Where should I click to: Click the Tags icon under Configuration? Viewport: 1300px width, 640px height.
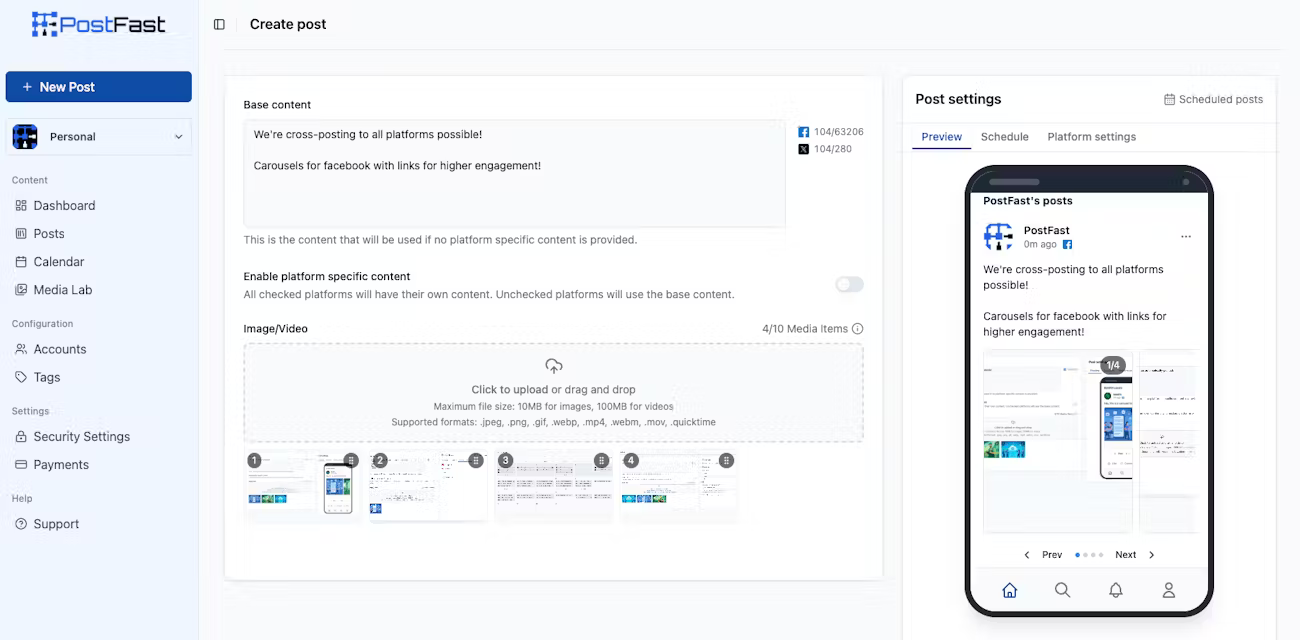(22, 377)
